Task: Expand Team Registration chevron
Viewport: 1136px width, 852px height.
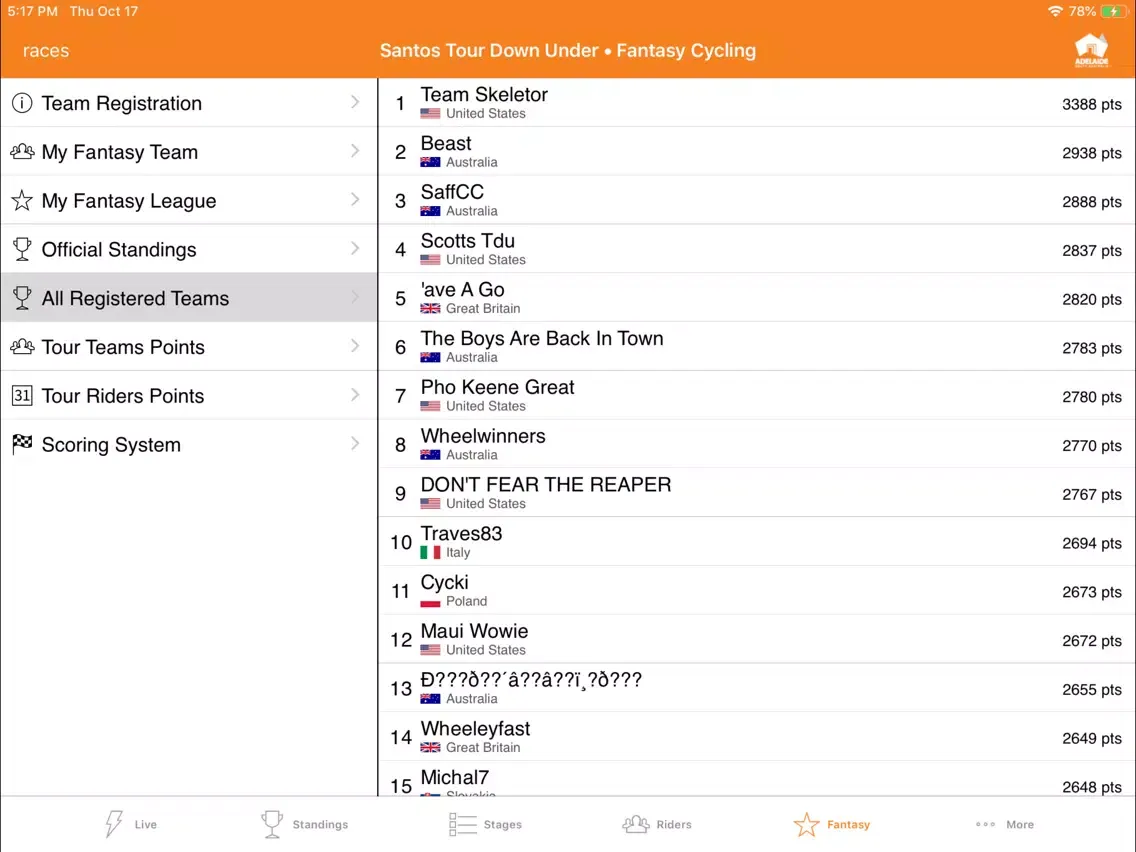Action: click(x=355, y=102)
